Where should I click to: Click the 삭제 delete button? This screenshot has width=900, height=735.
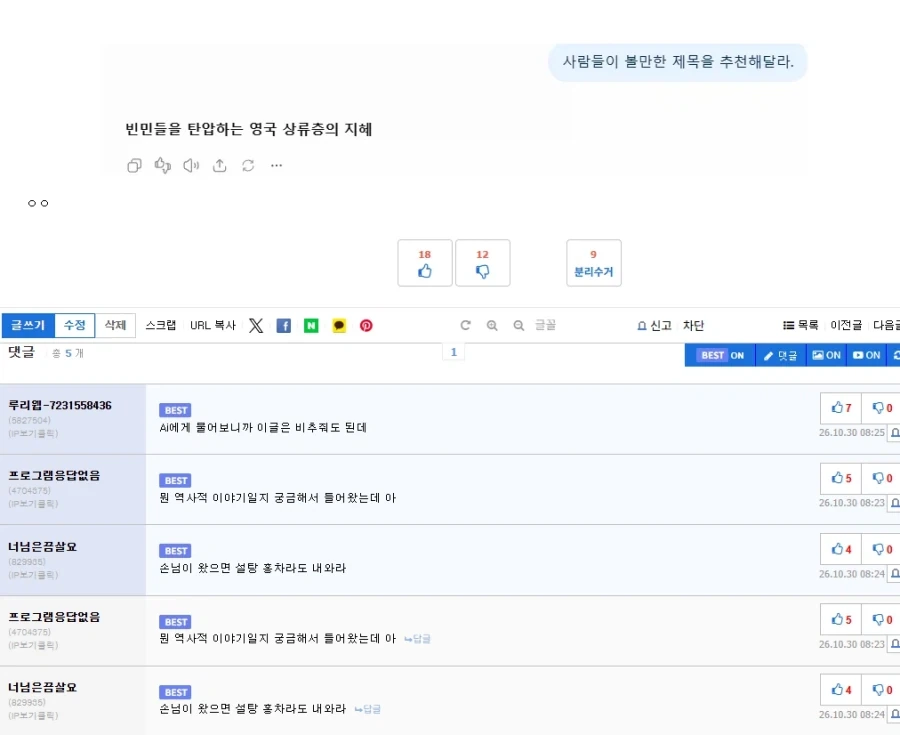click(x=115, y=325)
